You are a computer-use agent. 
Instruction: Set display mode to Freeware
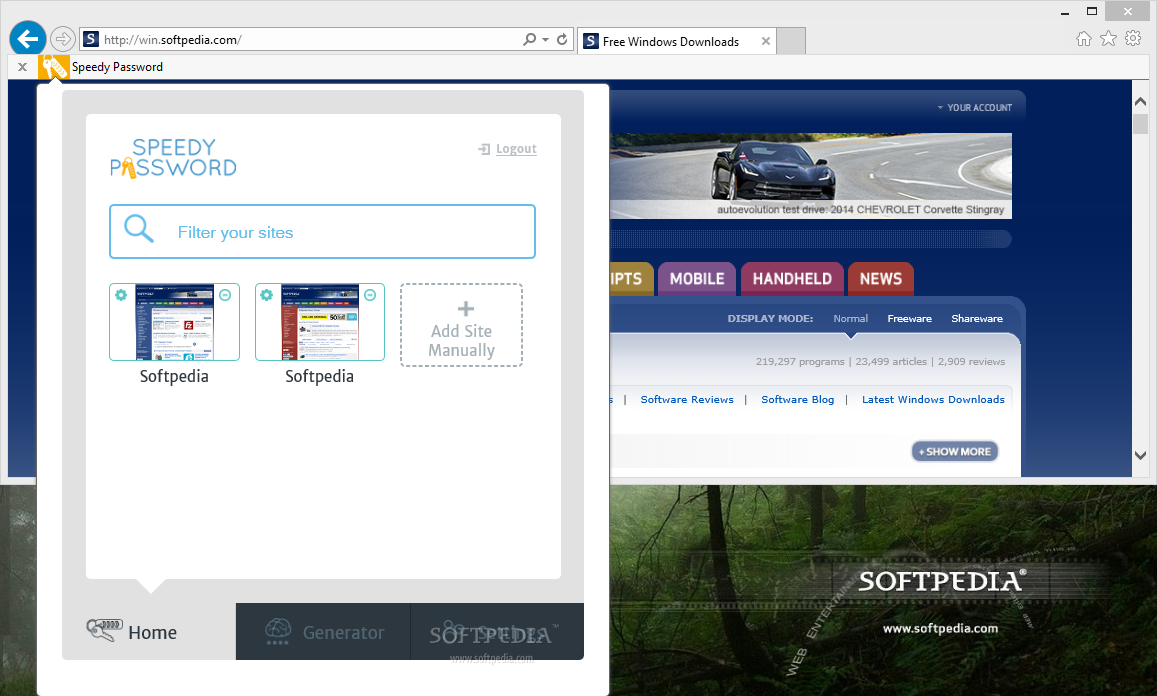tap(909, 319)
